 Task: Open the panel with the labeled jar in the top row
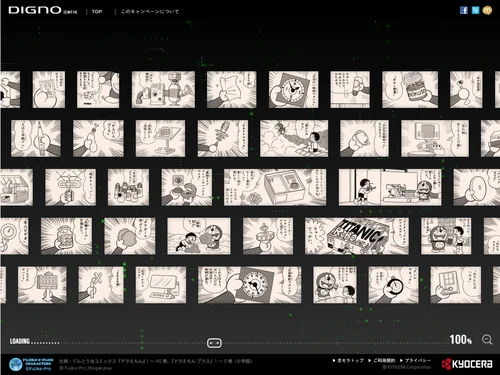pos(410,90)
